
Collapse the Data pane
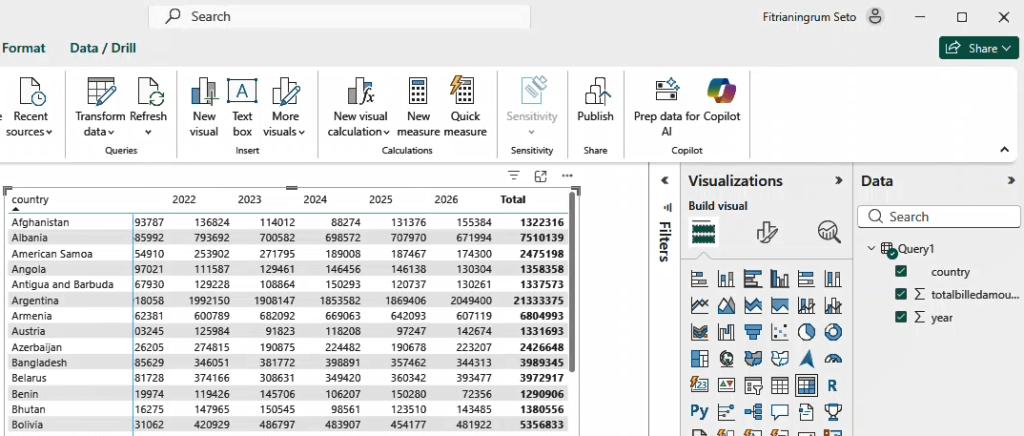point(1011,181)
